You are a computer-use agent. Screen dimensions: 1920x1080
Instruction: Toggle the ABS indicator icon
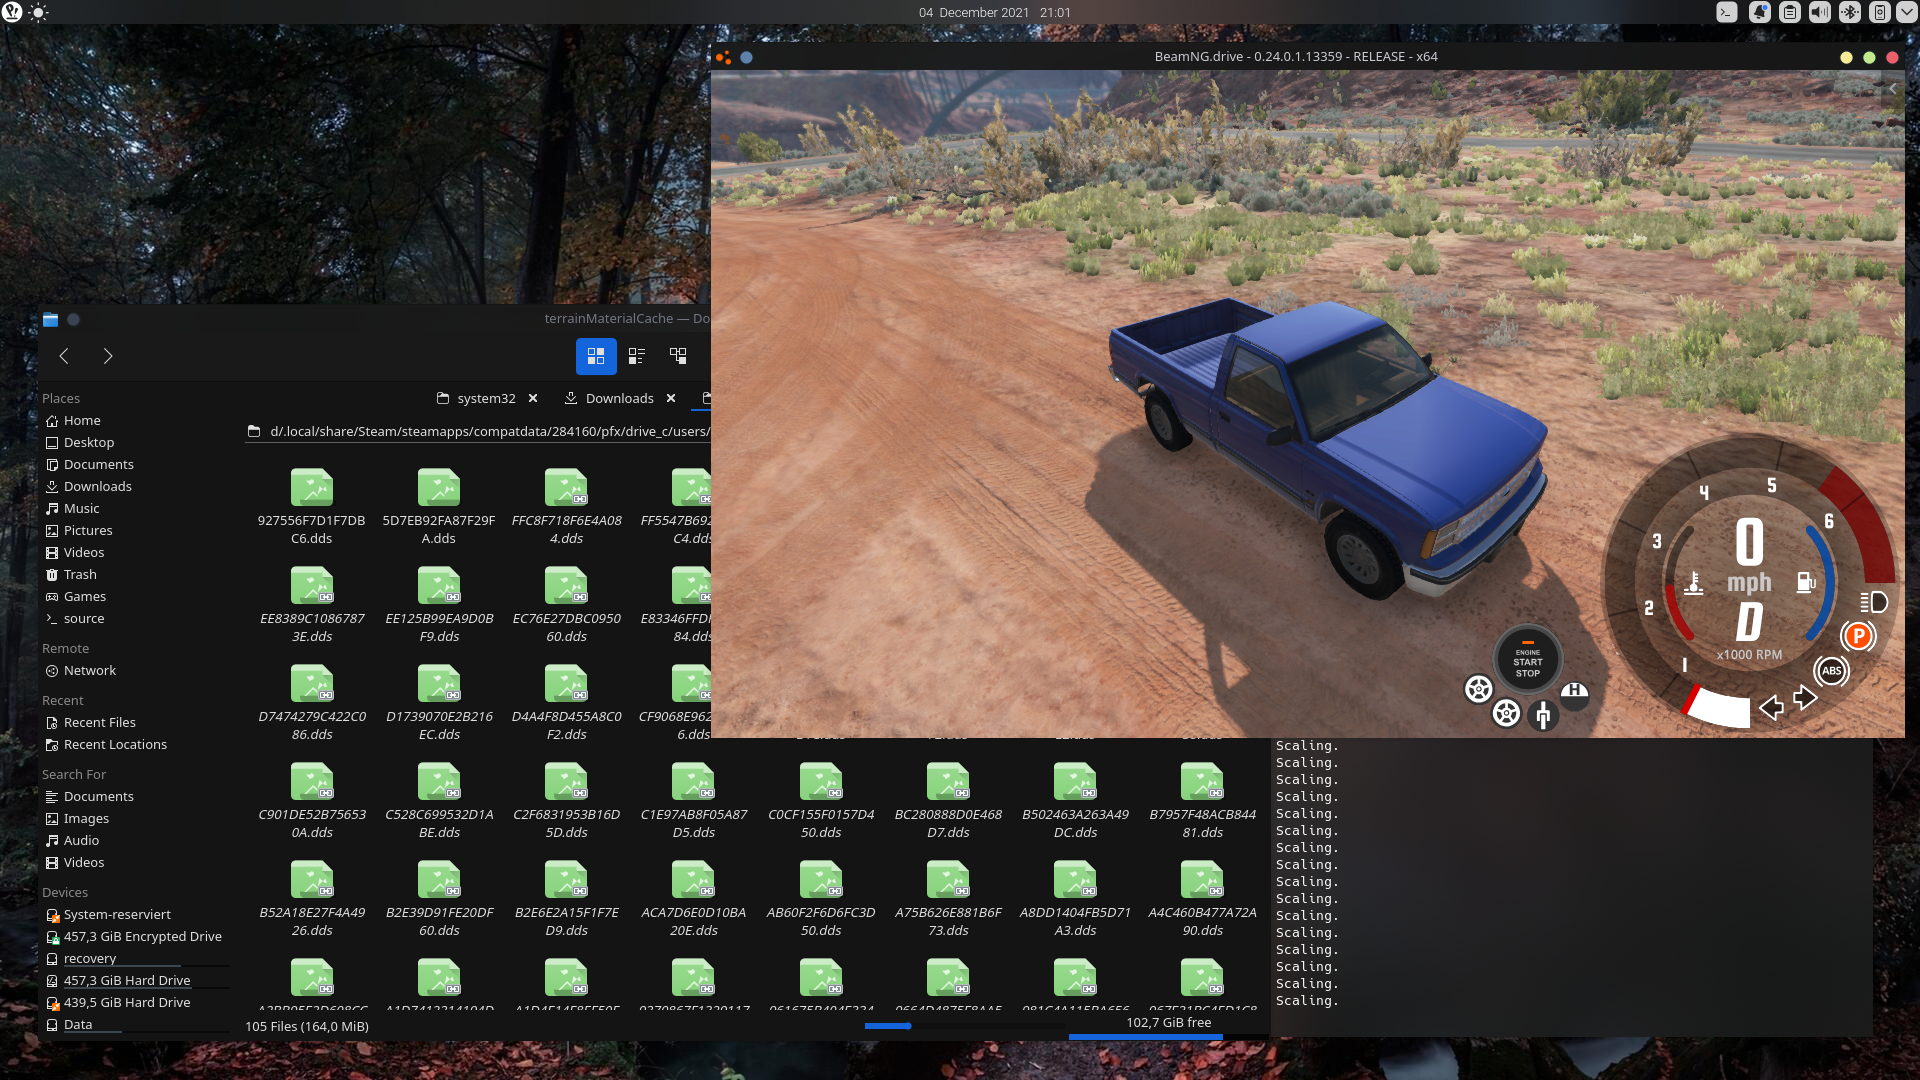pos(1831,671)
